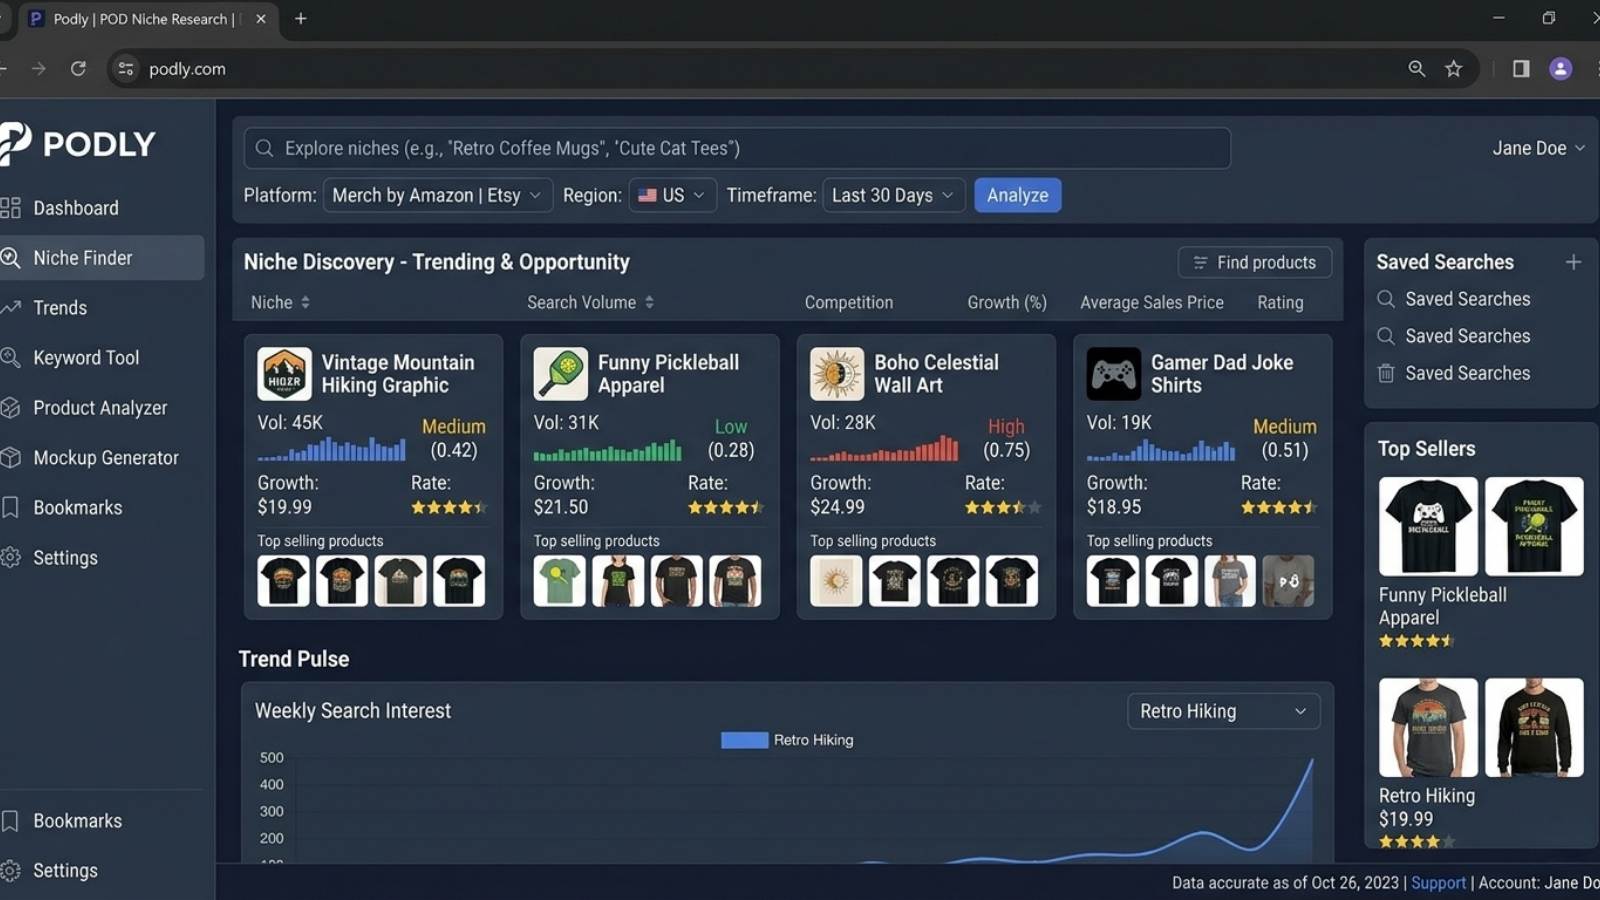
Task: Reload the podly.com page
Action: coord(78,69)
